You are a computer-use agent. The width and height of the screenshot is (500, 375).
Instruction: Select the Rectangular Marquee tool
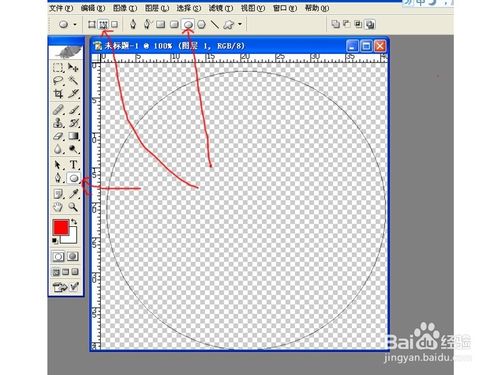pos(58,68)
